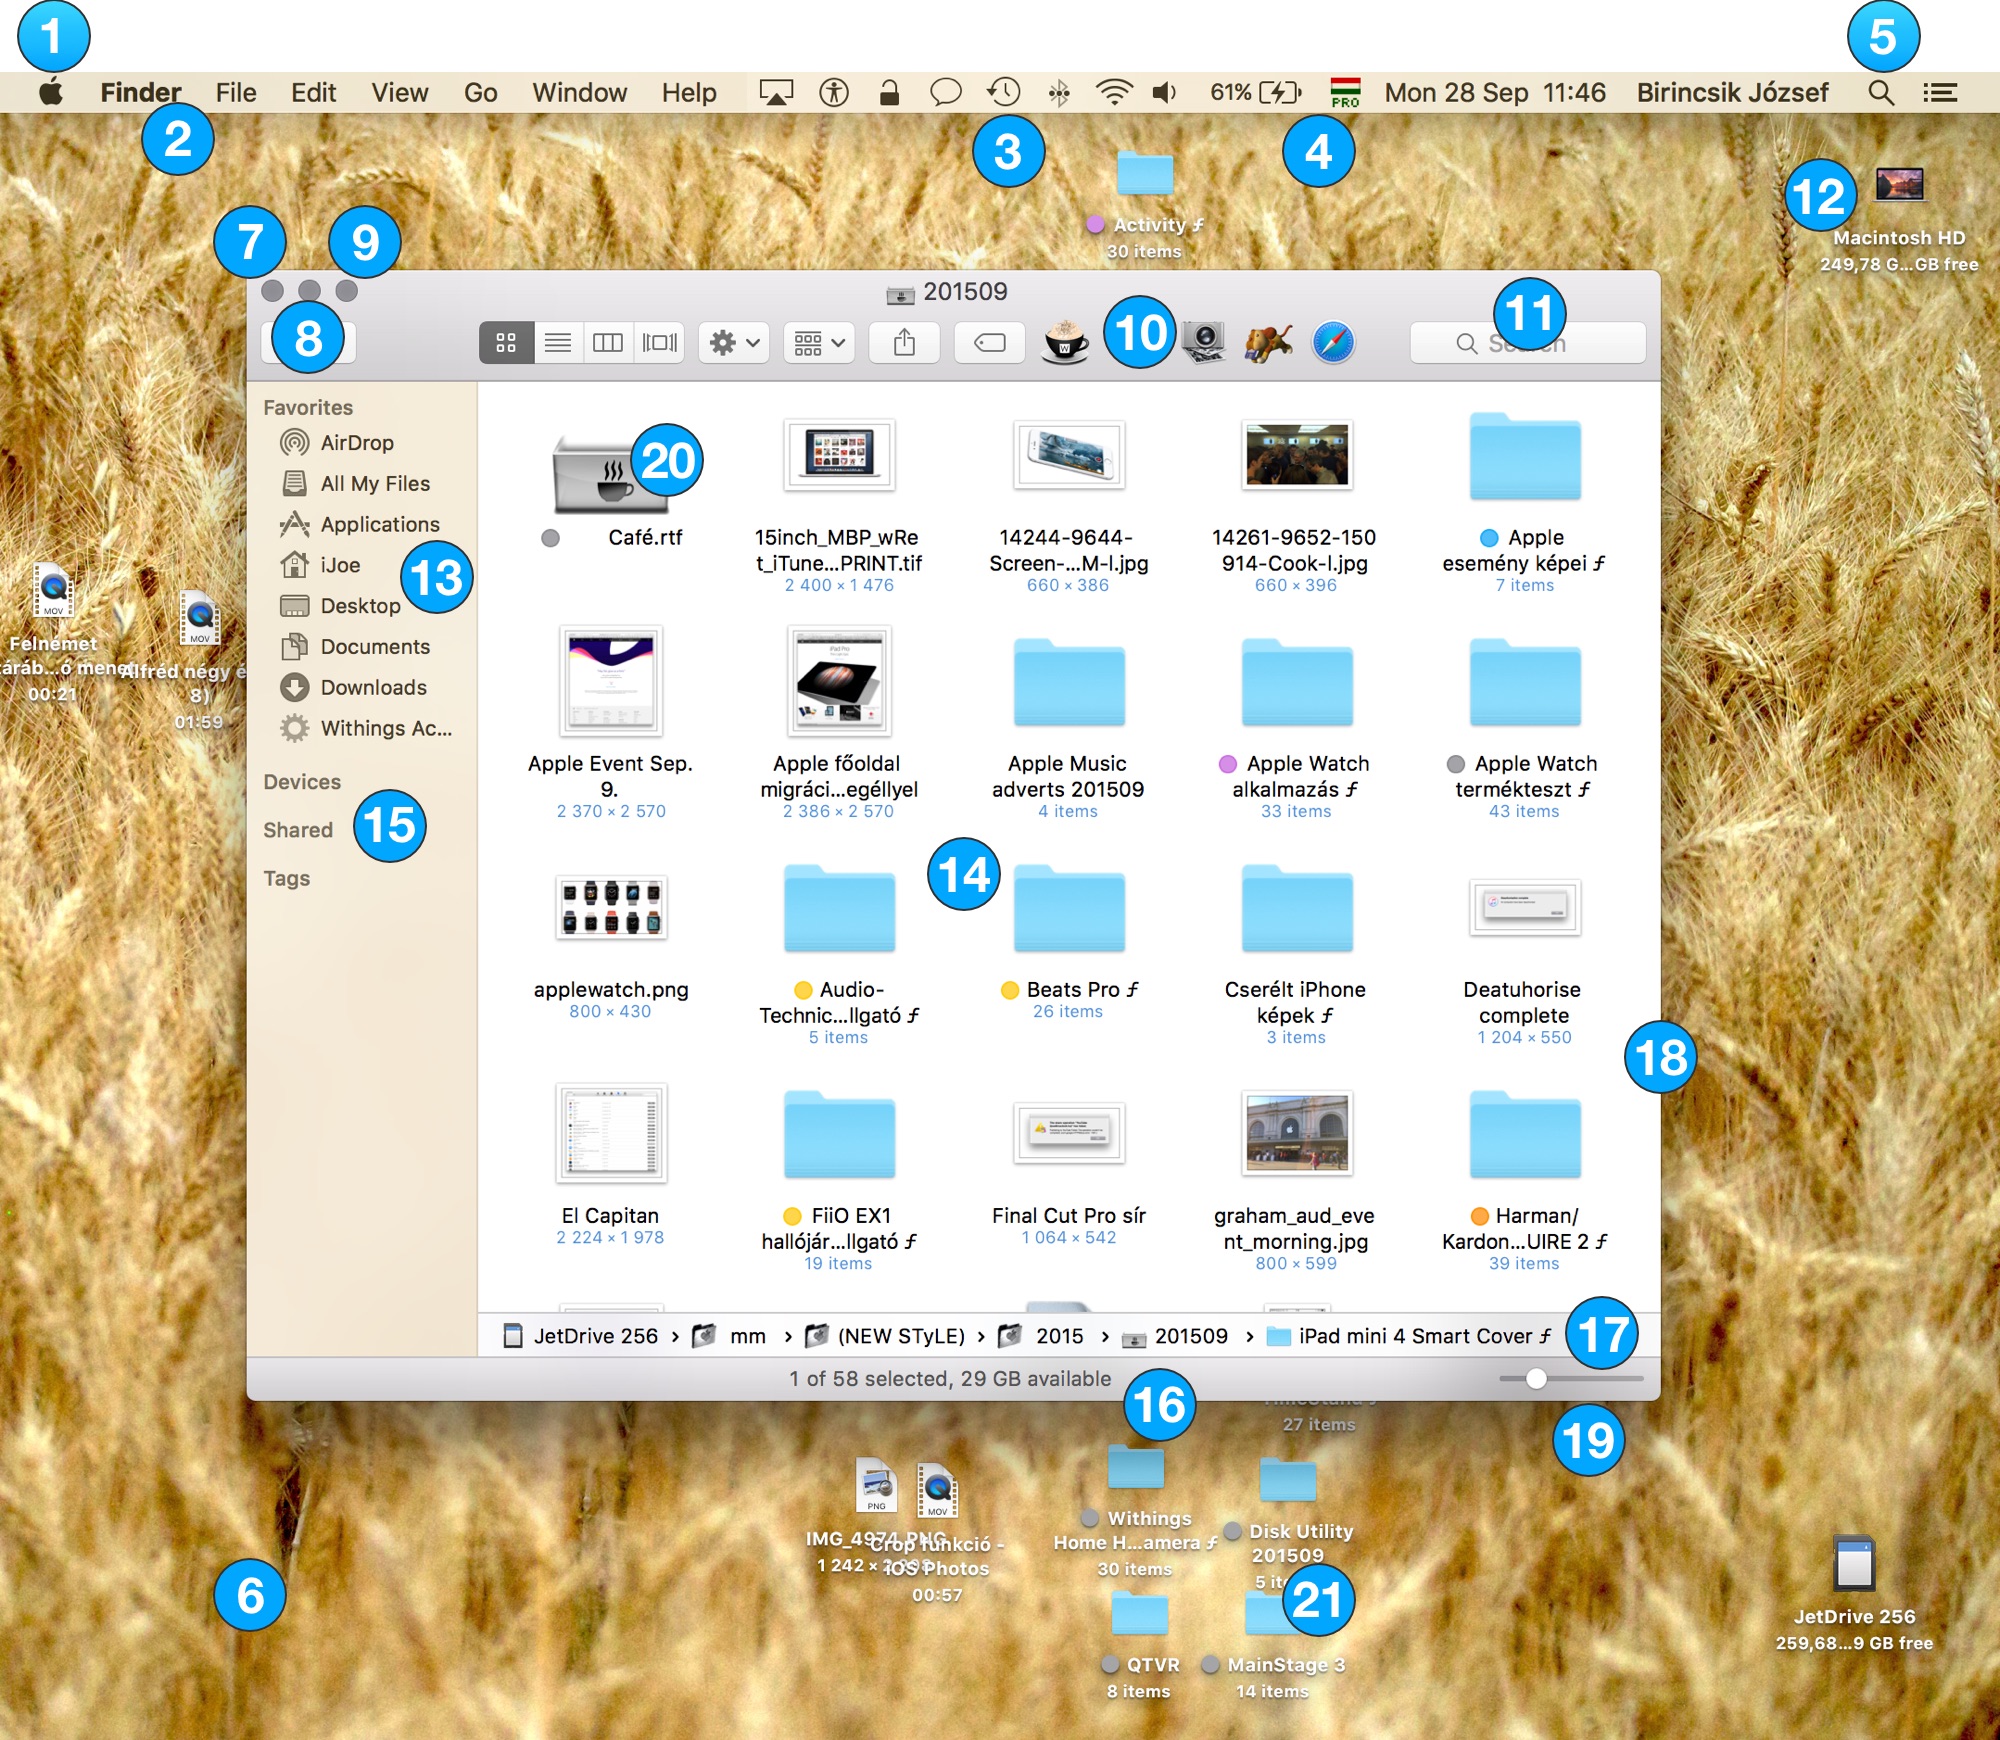Viewport: 2000px width, 1740px height.
Task: Open the user menu Birincsik József
Action: [1732, 93]
